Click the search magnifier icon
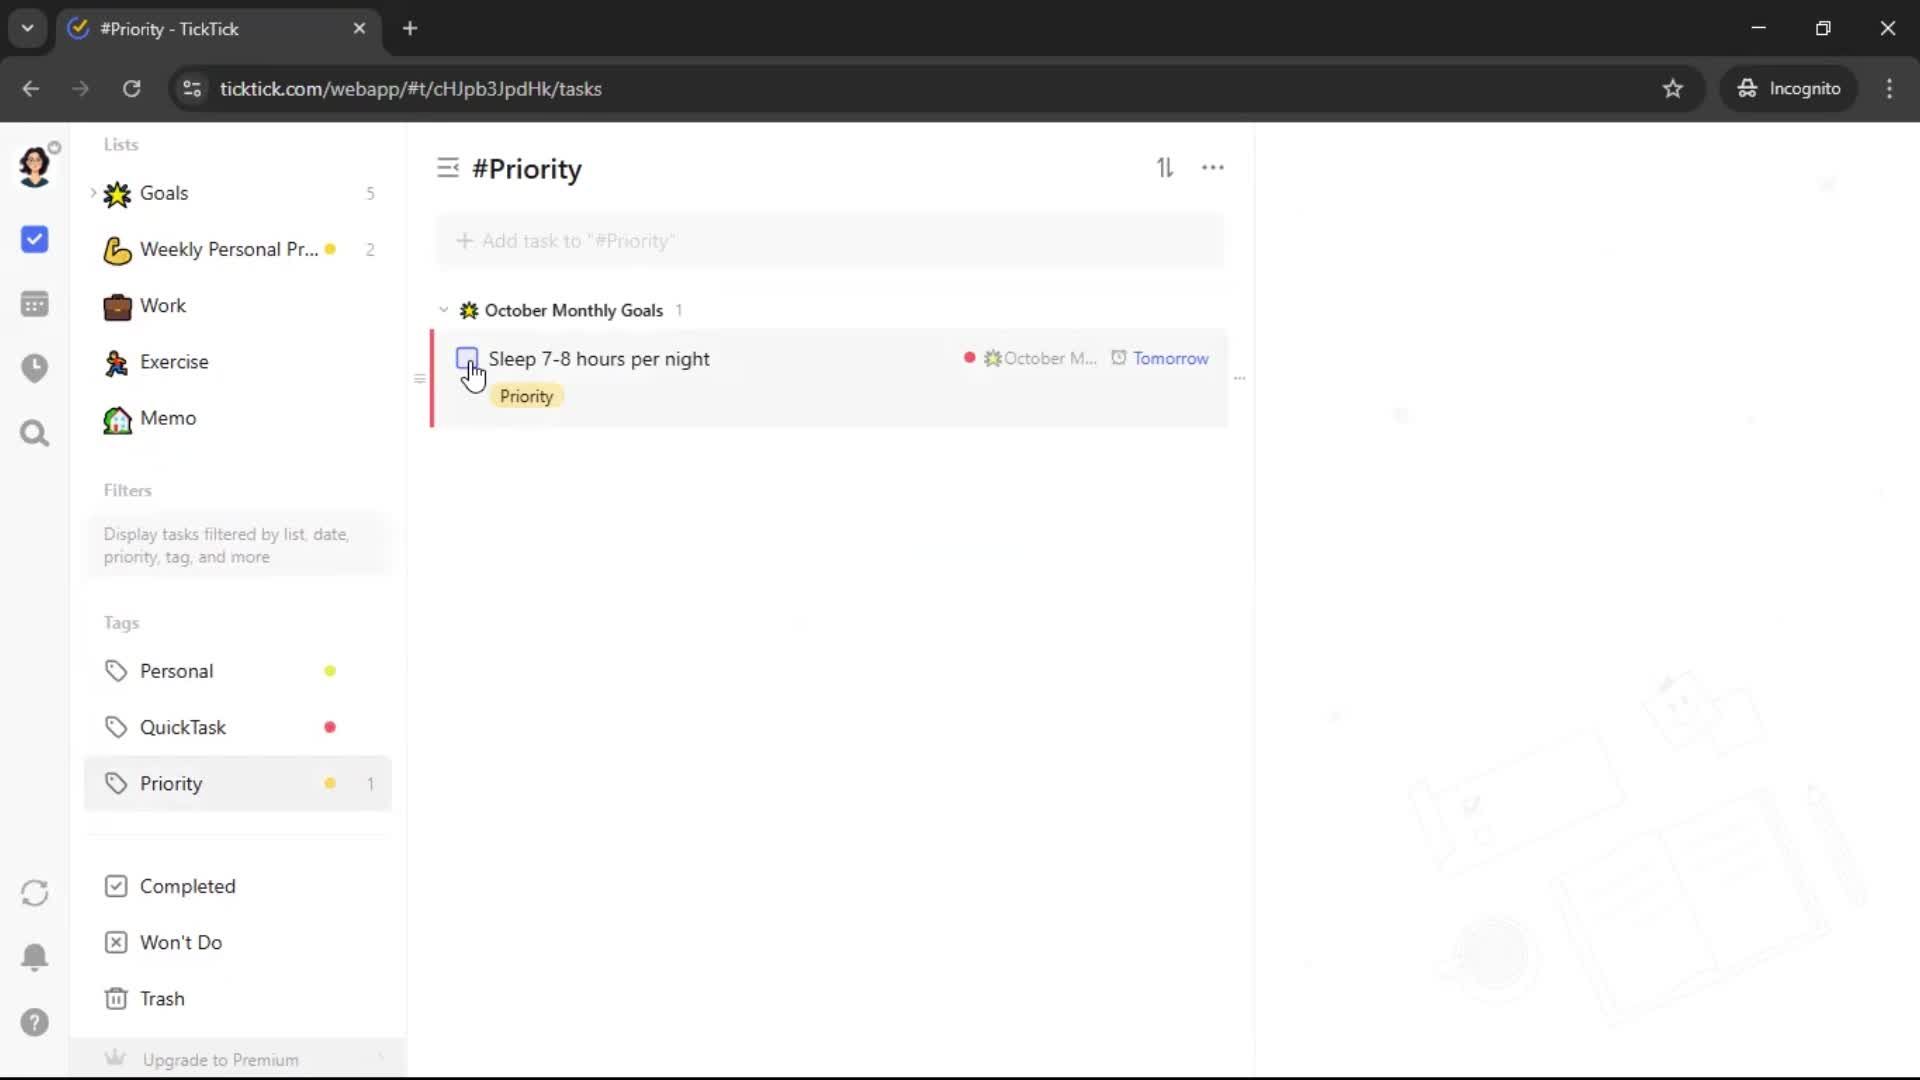The height and width of the screenshot is (1080, 1920). tap(34, 433)
